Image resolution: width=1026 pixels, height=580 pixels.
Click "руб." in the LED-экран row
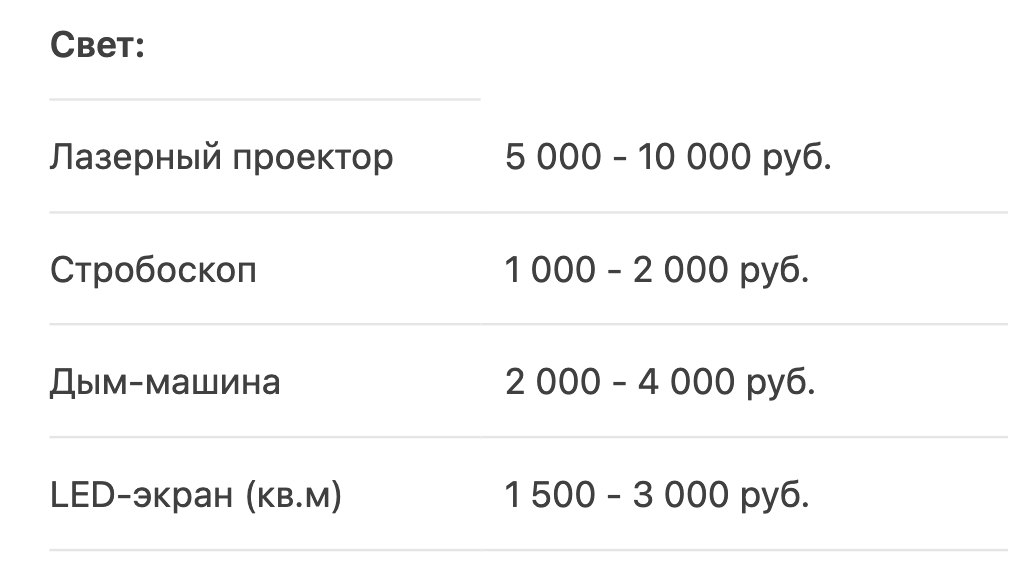pyautogui.click(x=775, y=495)
